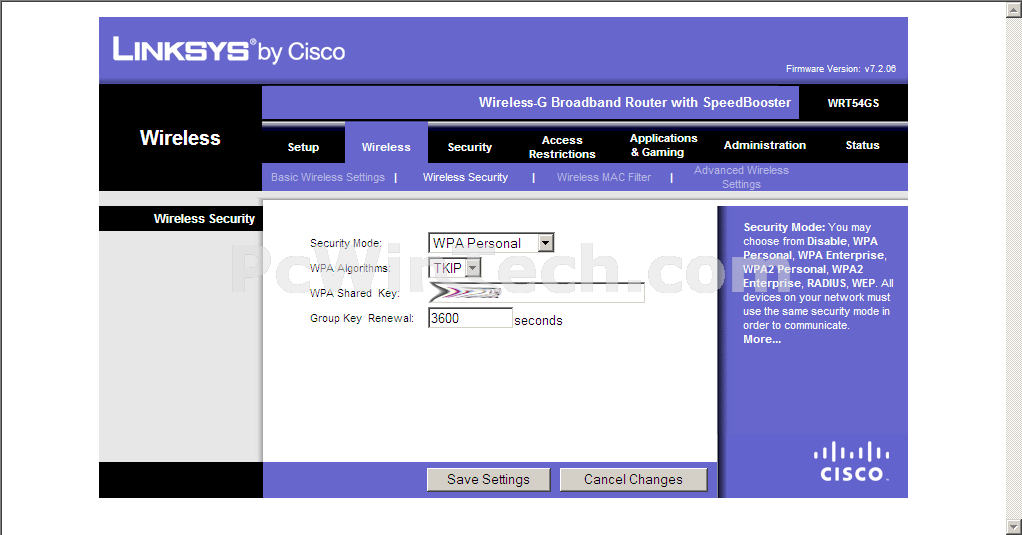The height and width of the screenshot is (535, 1022).
Task: Click the page scrollbar up arrow
Action: pyautogui.click(x=1014, y=8)
